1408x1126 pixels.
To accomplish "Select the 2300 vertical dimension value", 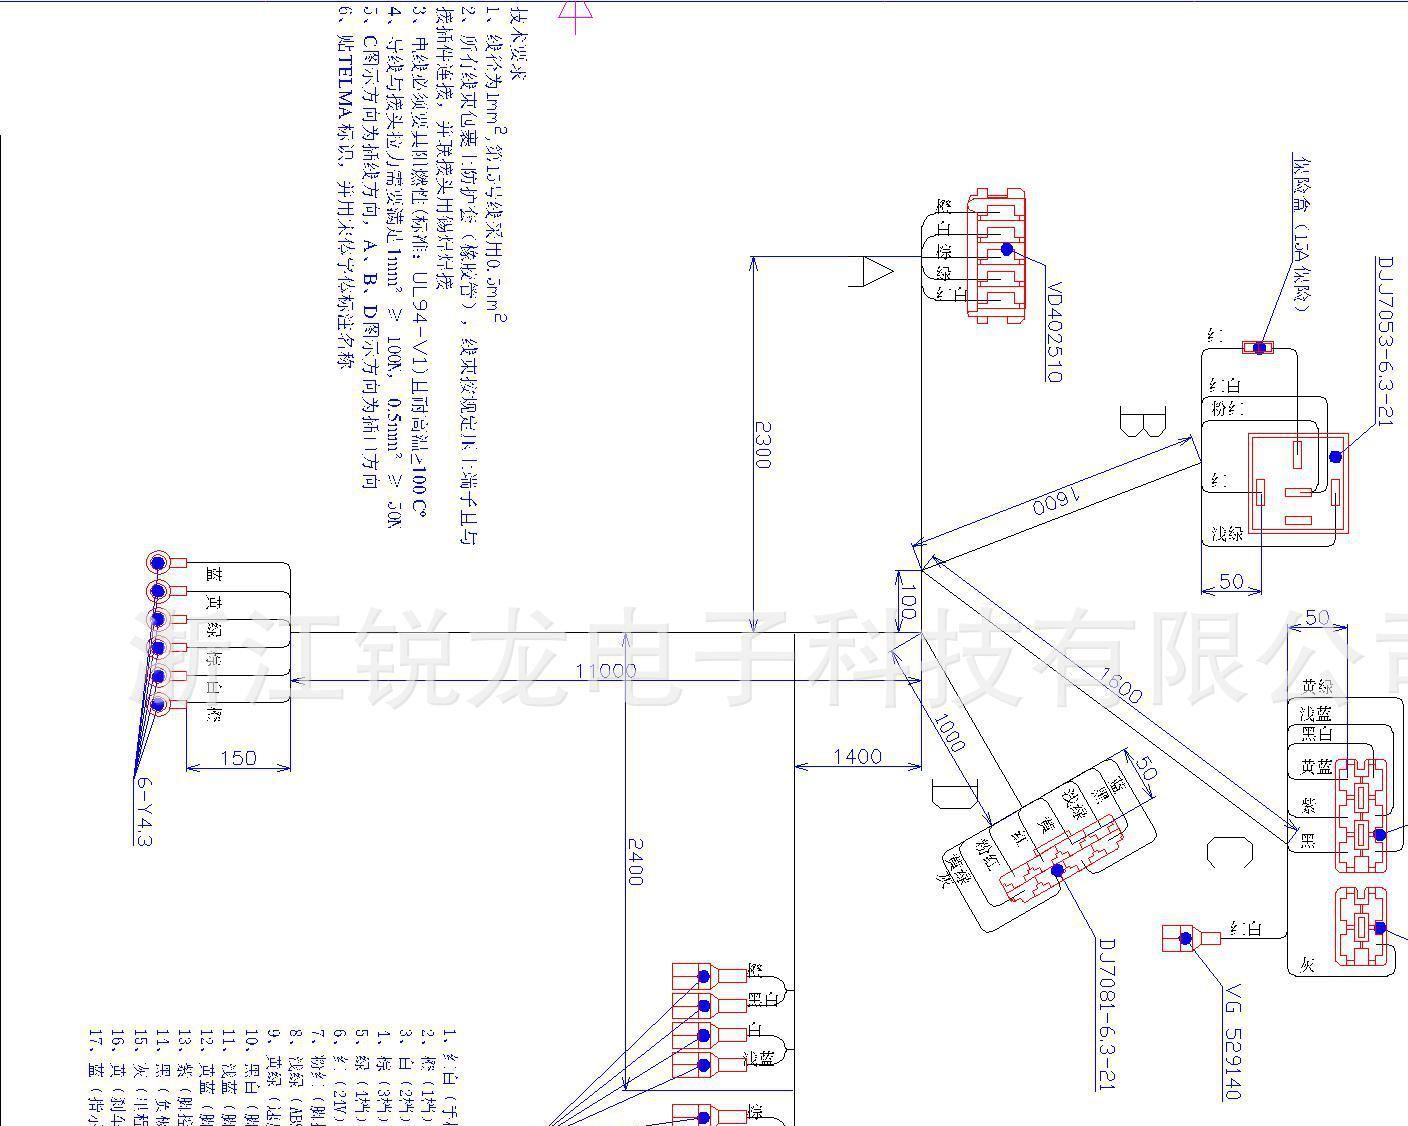I will point(761,445).
